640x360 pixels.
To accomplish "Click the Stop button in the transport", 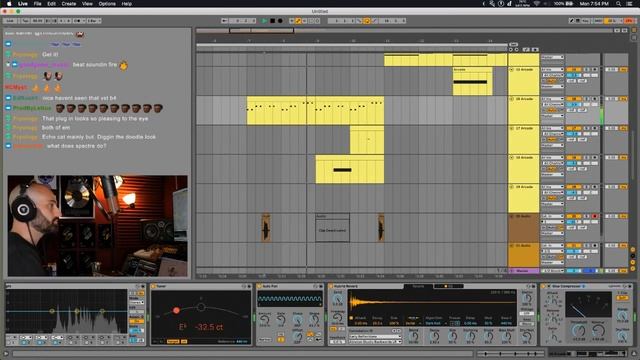I will (272, 20).
